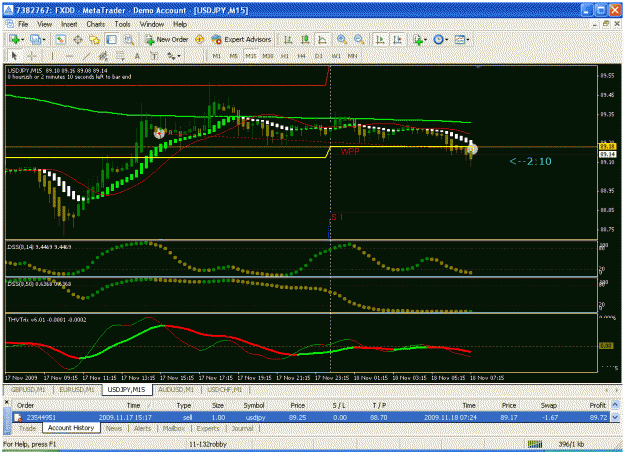The height and width of the screenshot is (452, 625).
Task: Select the Fibonacci Retracement tool
Action: [120, 56]
